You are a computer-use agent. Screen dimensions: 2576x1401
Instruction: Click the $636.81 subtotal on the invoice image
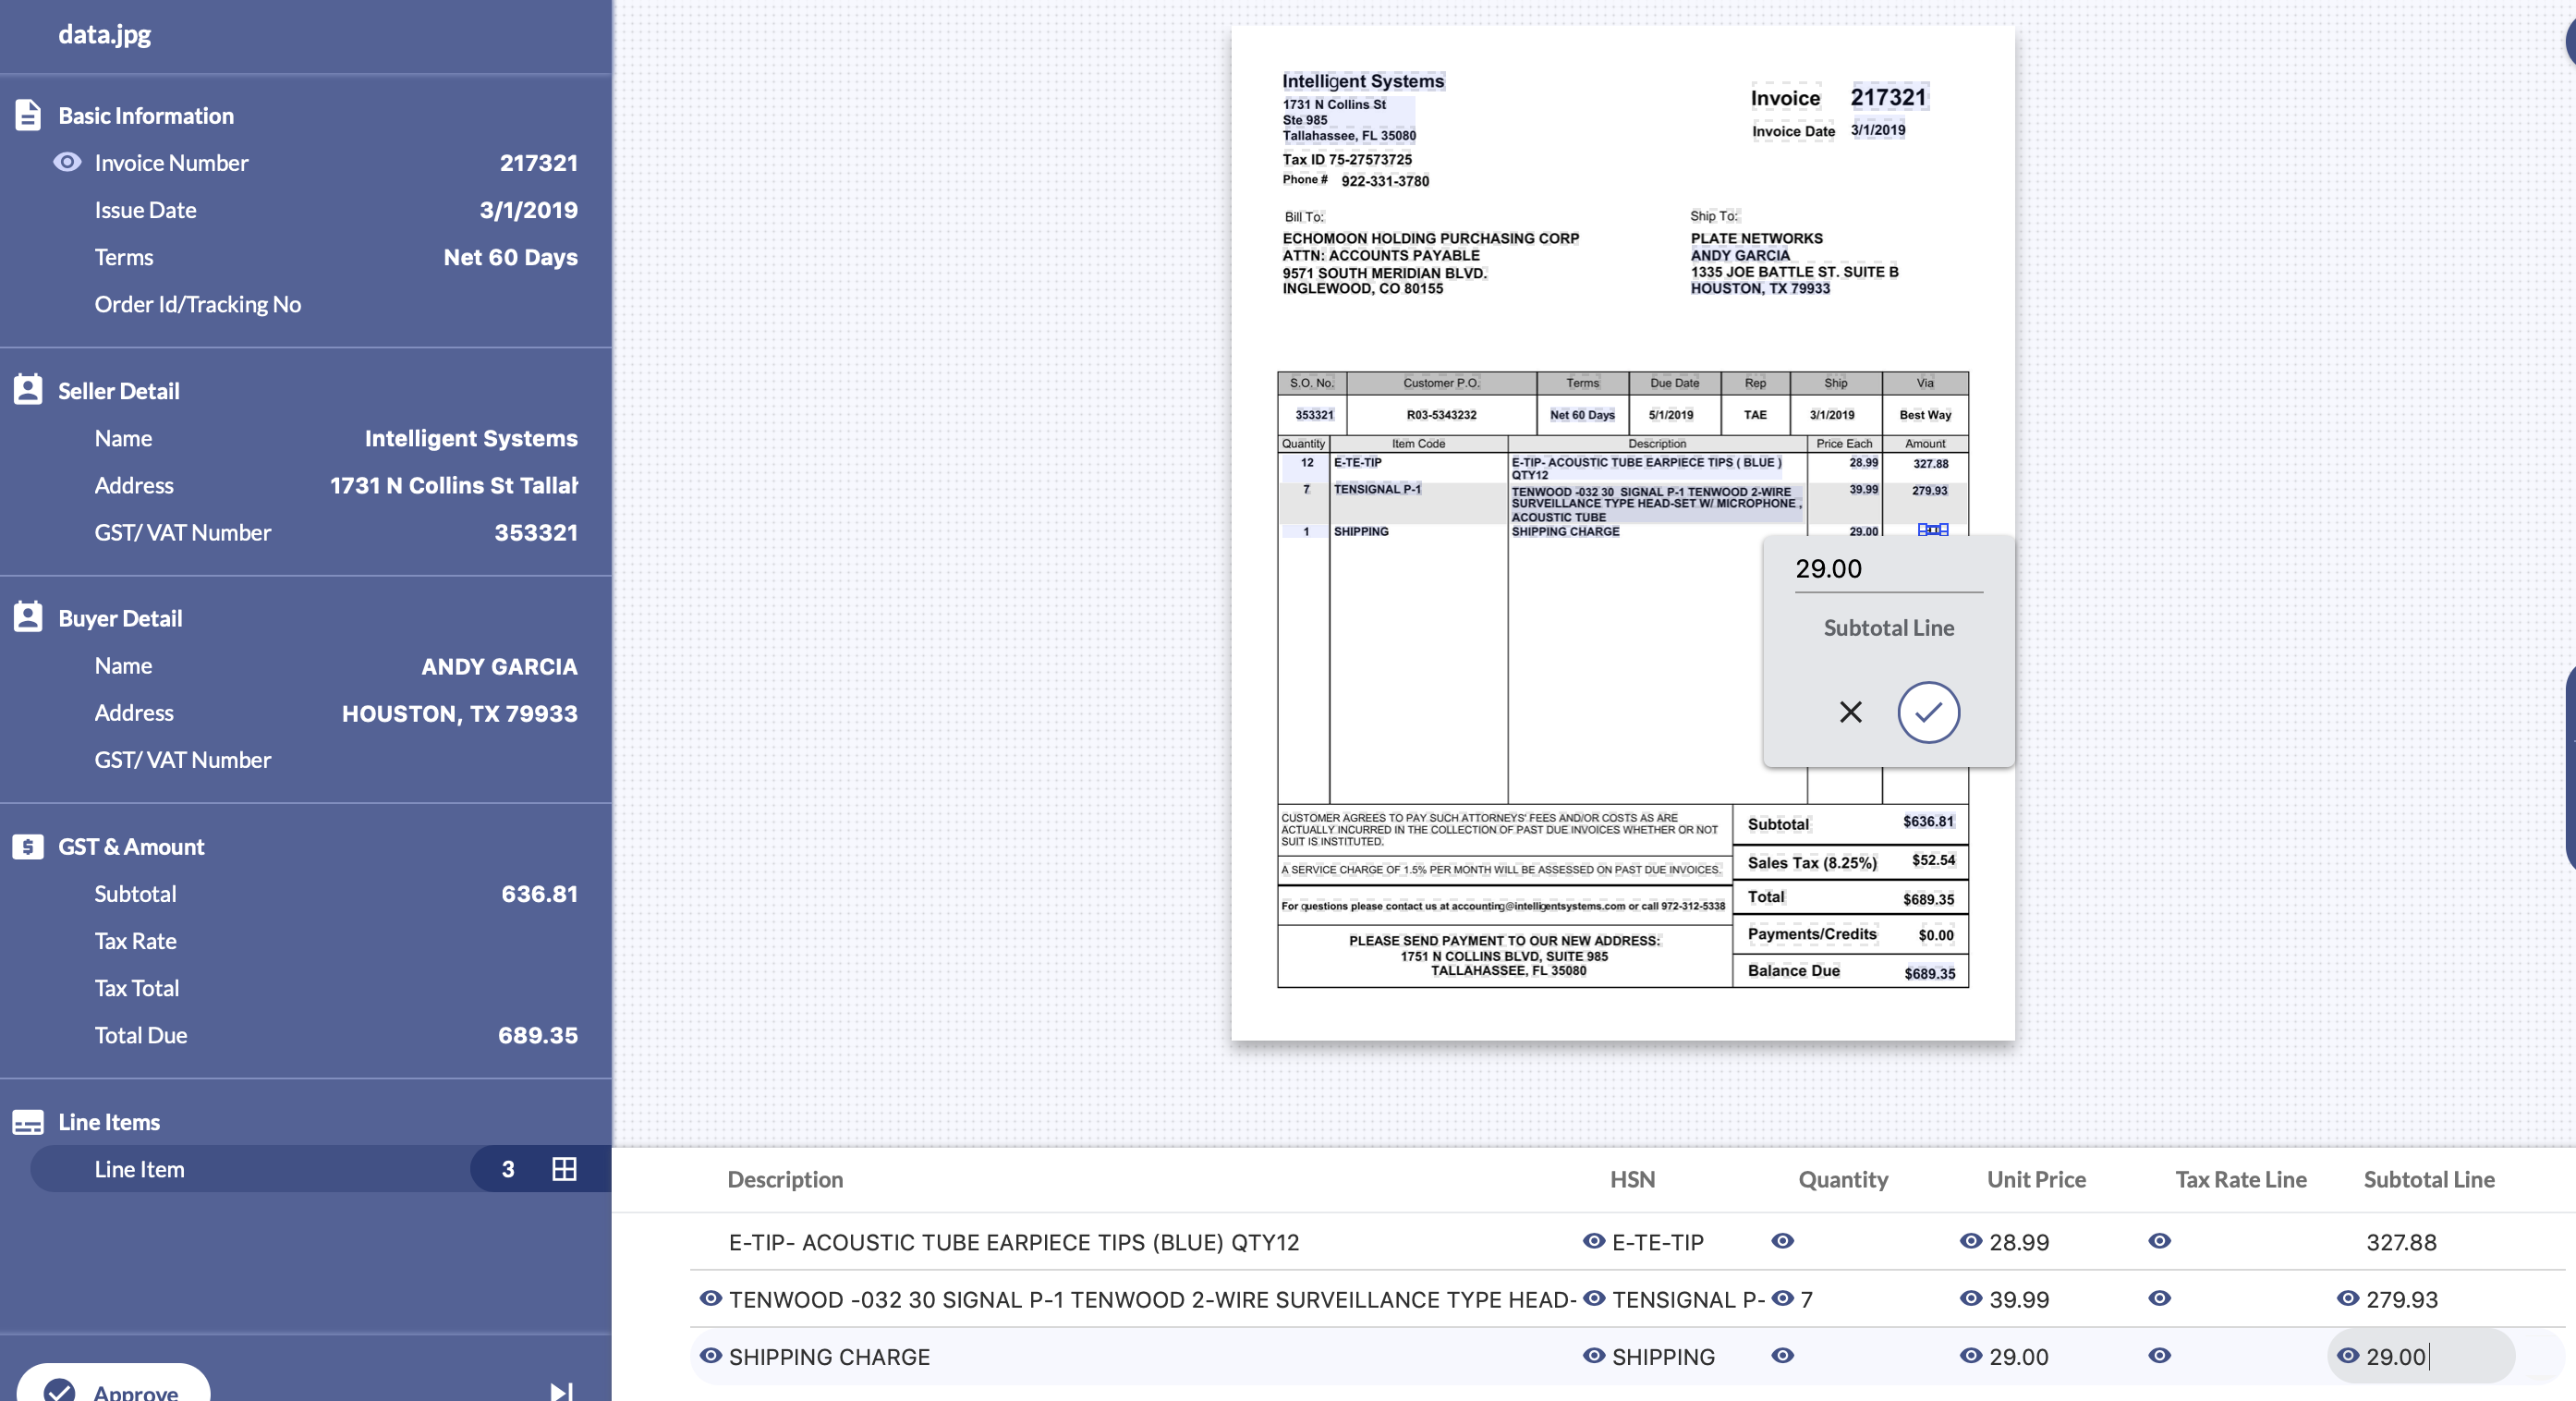click(x=1927, y=821)
